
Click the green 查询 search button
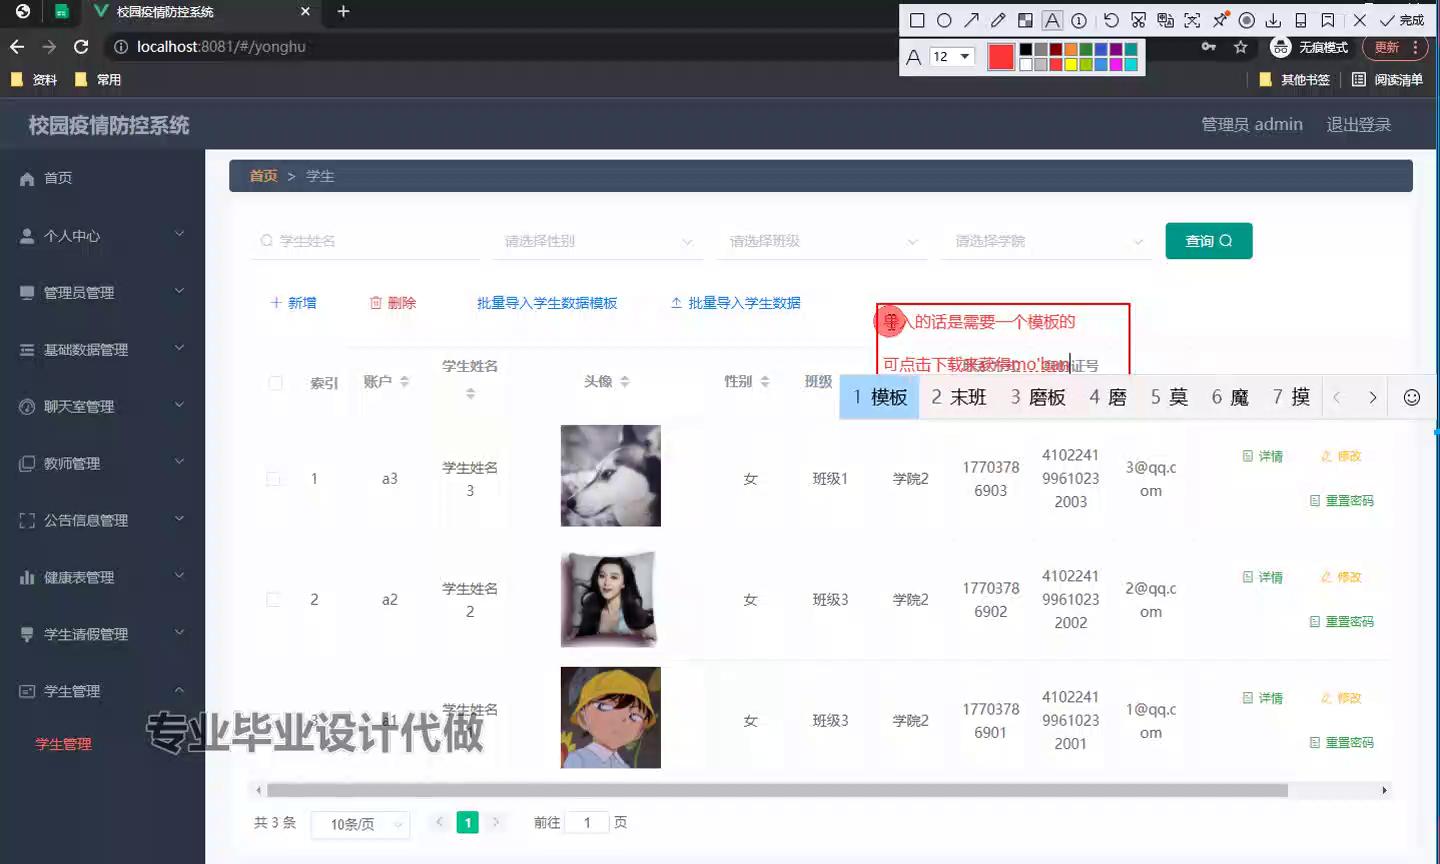coord(1208,241)
